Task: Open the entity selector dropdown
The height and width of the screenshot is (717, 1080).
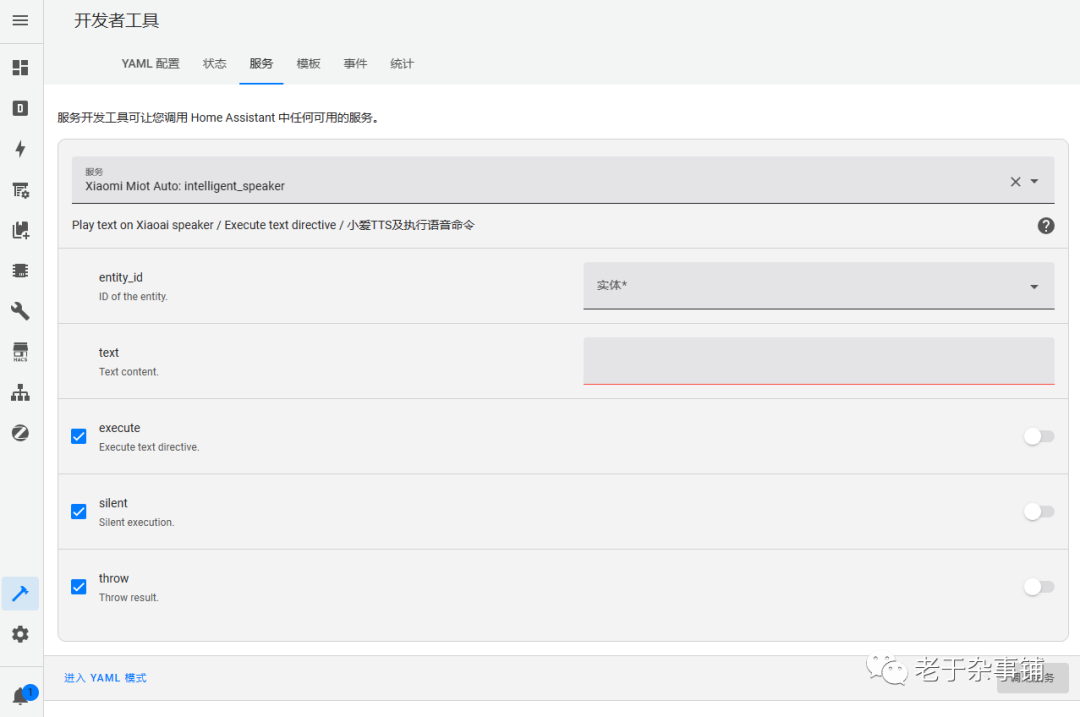Action: coord(818,286)
